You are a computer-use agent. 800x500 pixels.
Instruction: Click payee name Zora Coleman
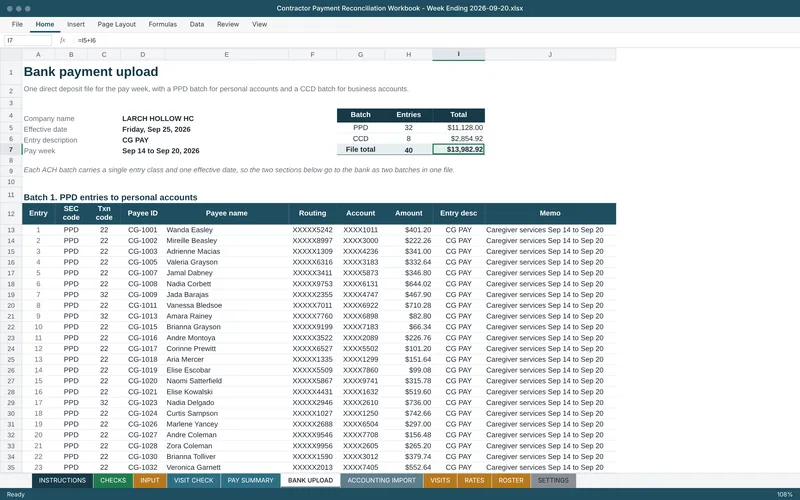tap(189, 446)
